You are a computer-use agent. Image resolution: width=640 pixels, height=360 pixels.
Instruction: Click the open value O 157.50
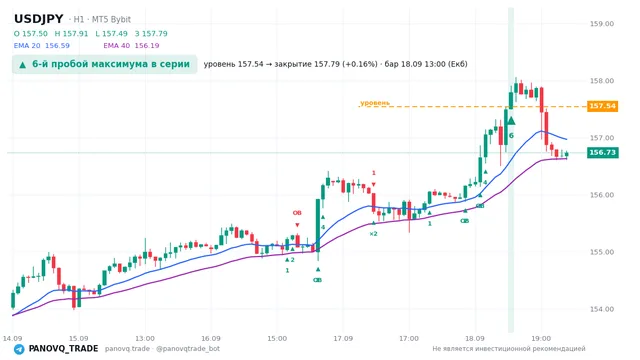(31, 33)
